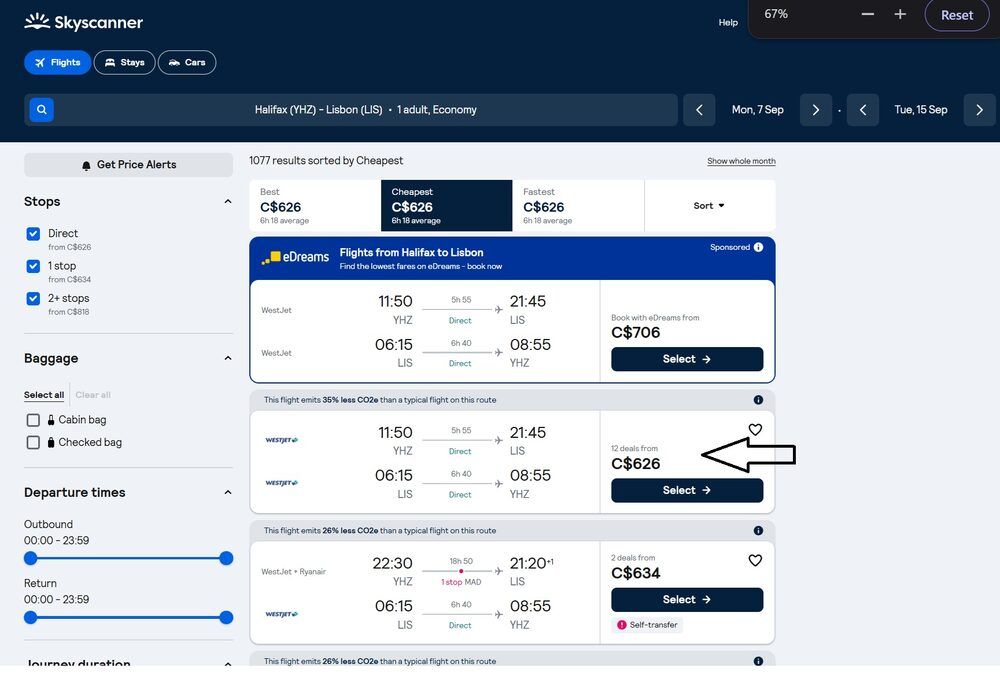Screen dimensions: 1000x675
Task: Click the WestJet logo on the 11:50 outbound flight
Action: coord(281,440)
